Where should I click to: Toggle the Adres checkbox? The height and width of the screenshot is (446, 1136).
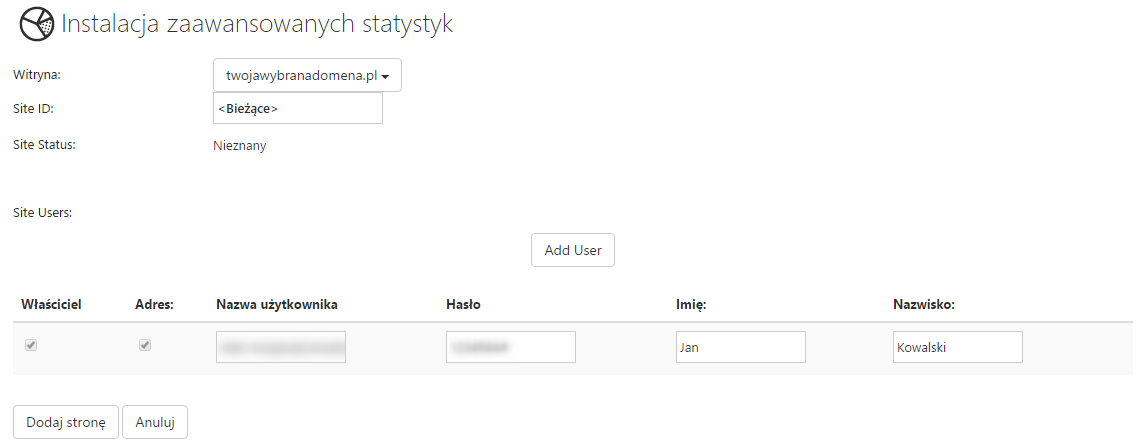pos(145,345)
